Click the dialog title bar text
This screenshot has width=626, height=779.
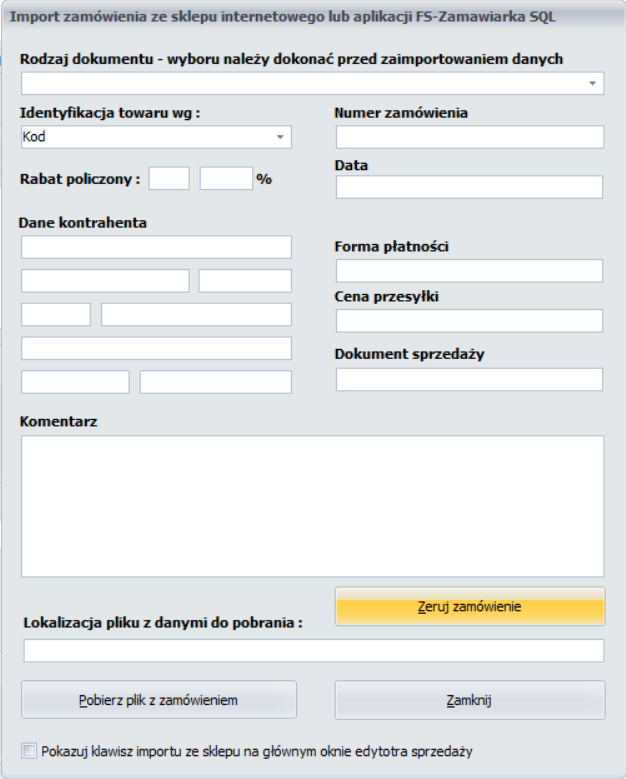click(282, 16)
